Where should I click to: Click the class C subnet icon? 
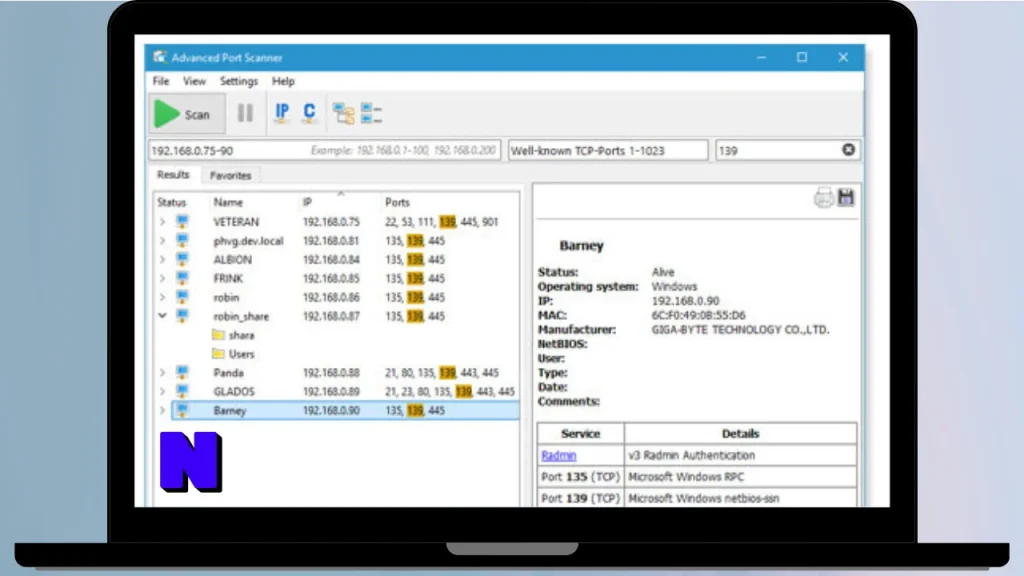tap(309, 114)
